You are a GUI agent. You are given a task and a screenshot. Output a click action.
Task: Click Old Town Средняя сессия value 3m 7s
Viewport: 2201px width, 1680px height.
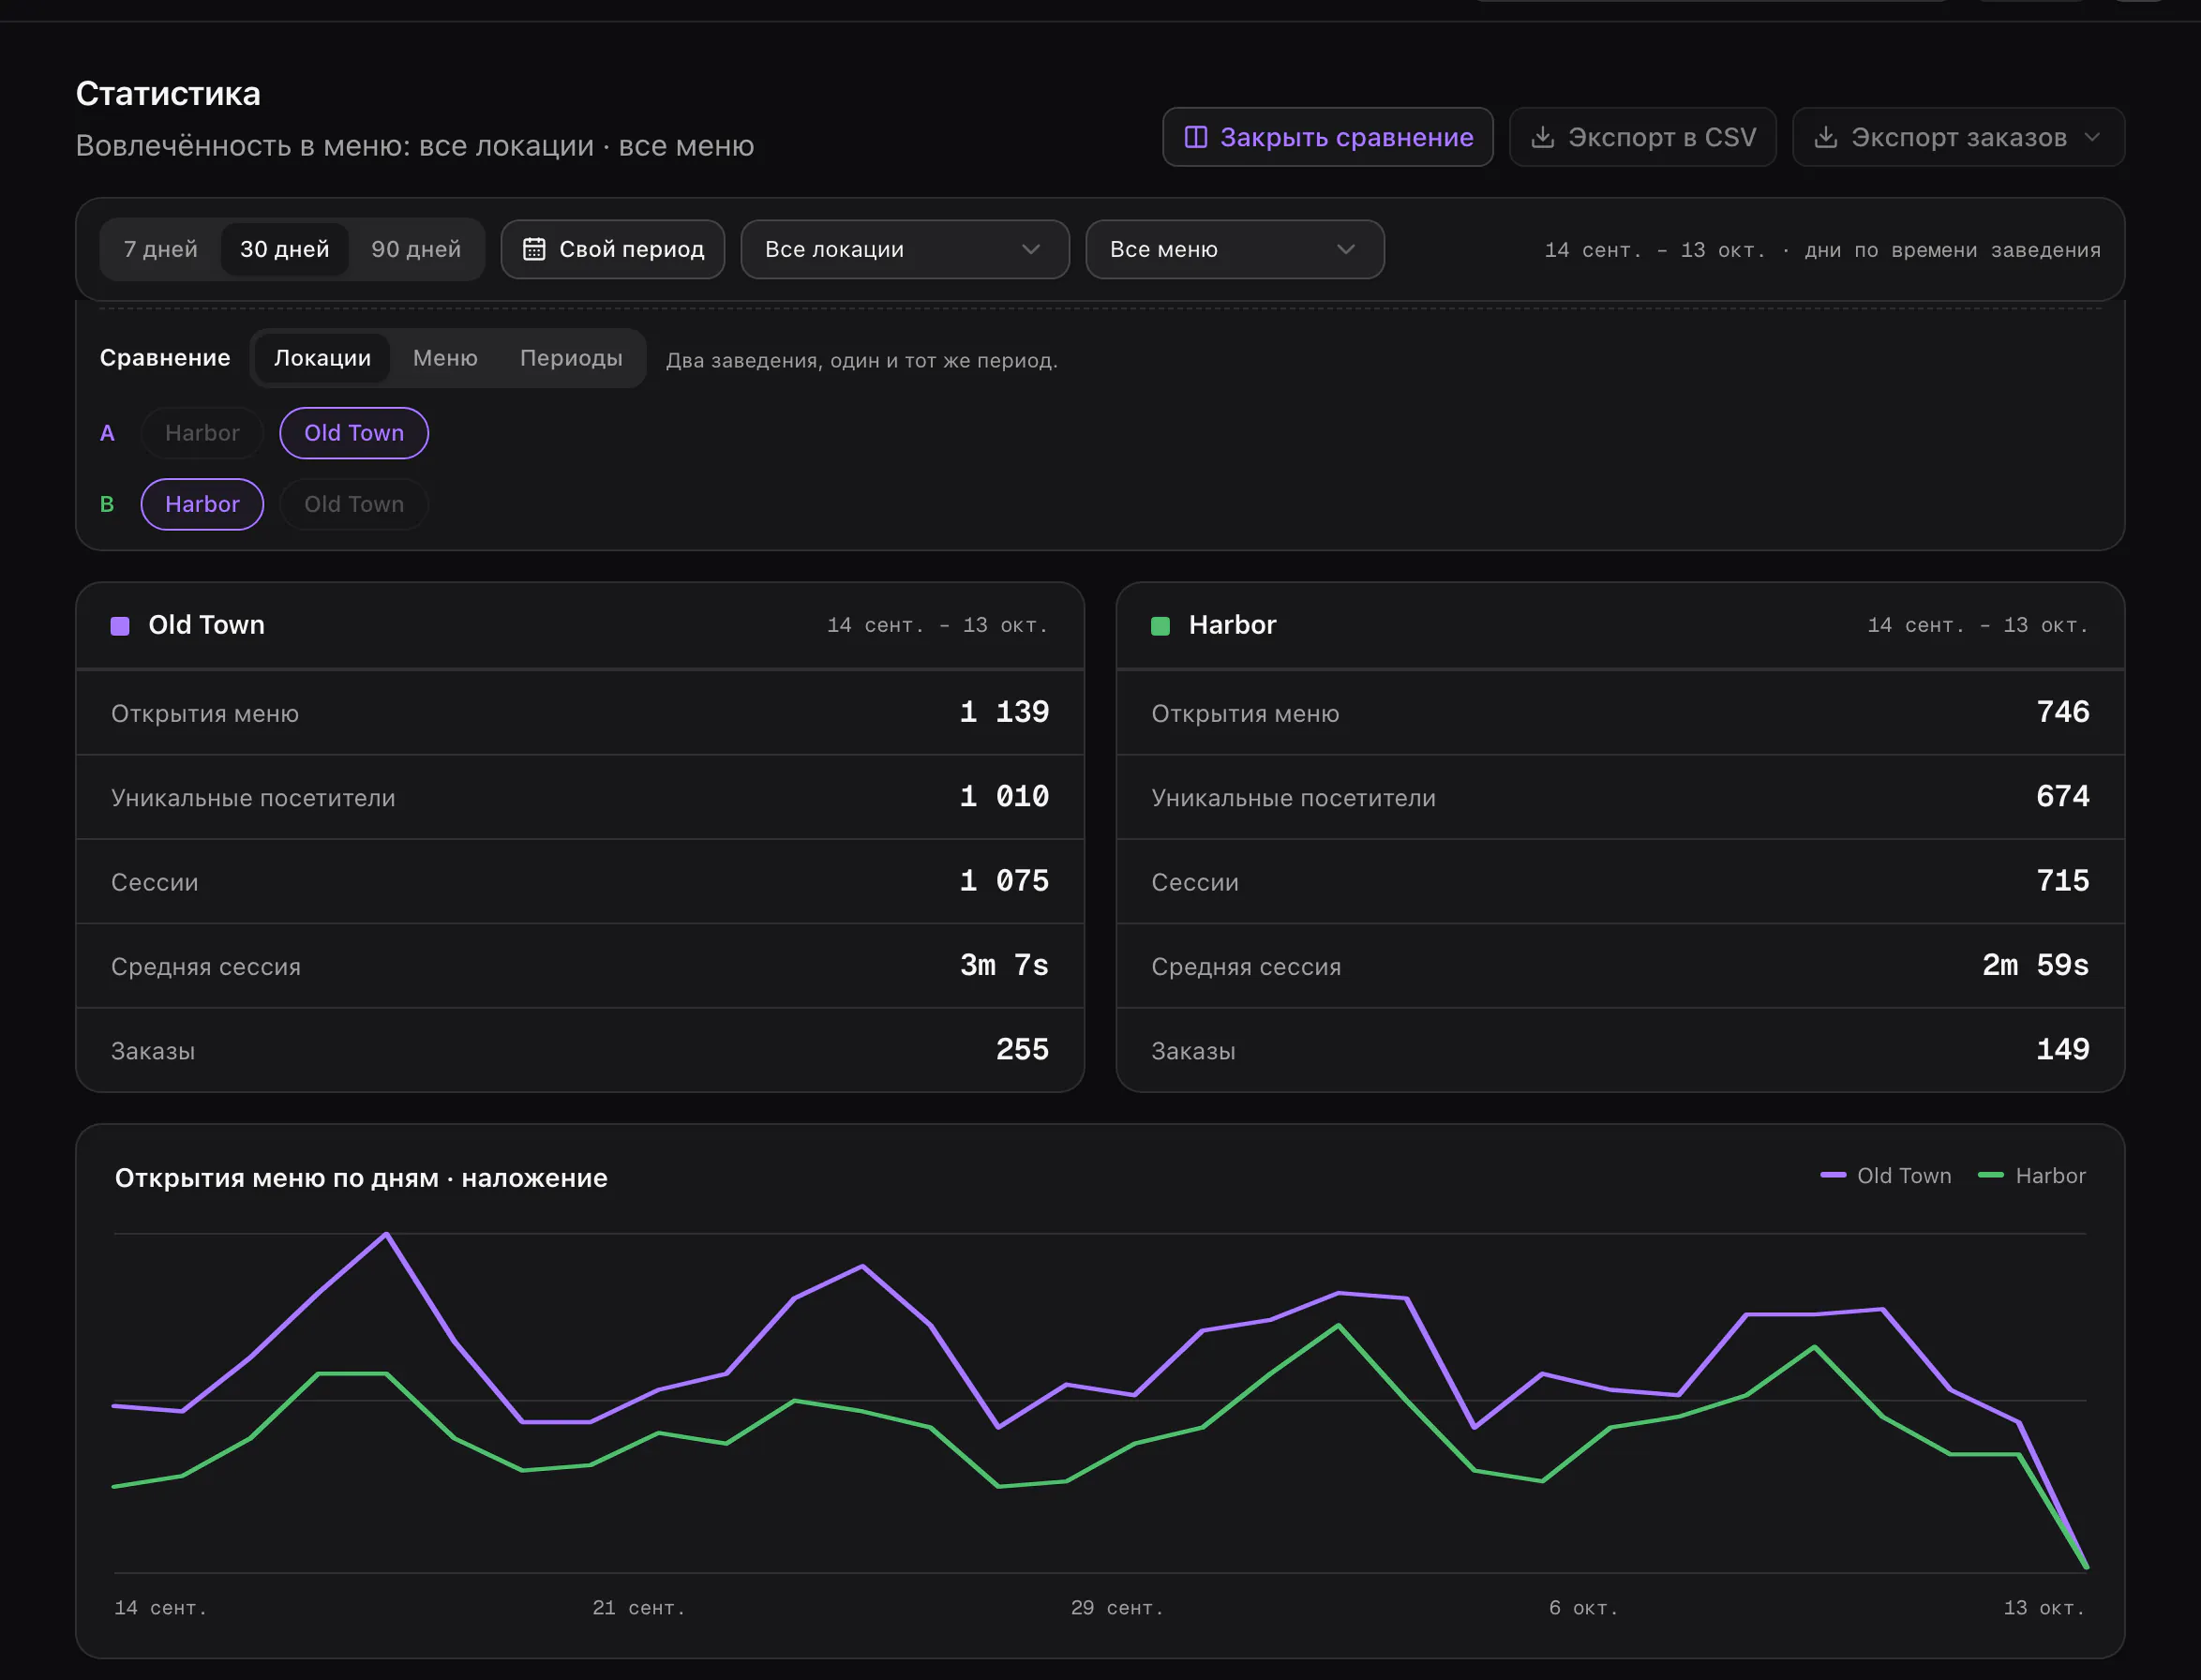[1004, 965]
